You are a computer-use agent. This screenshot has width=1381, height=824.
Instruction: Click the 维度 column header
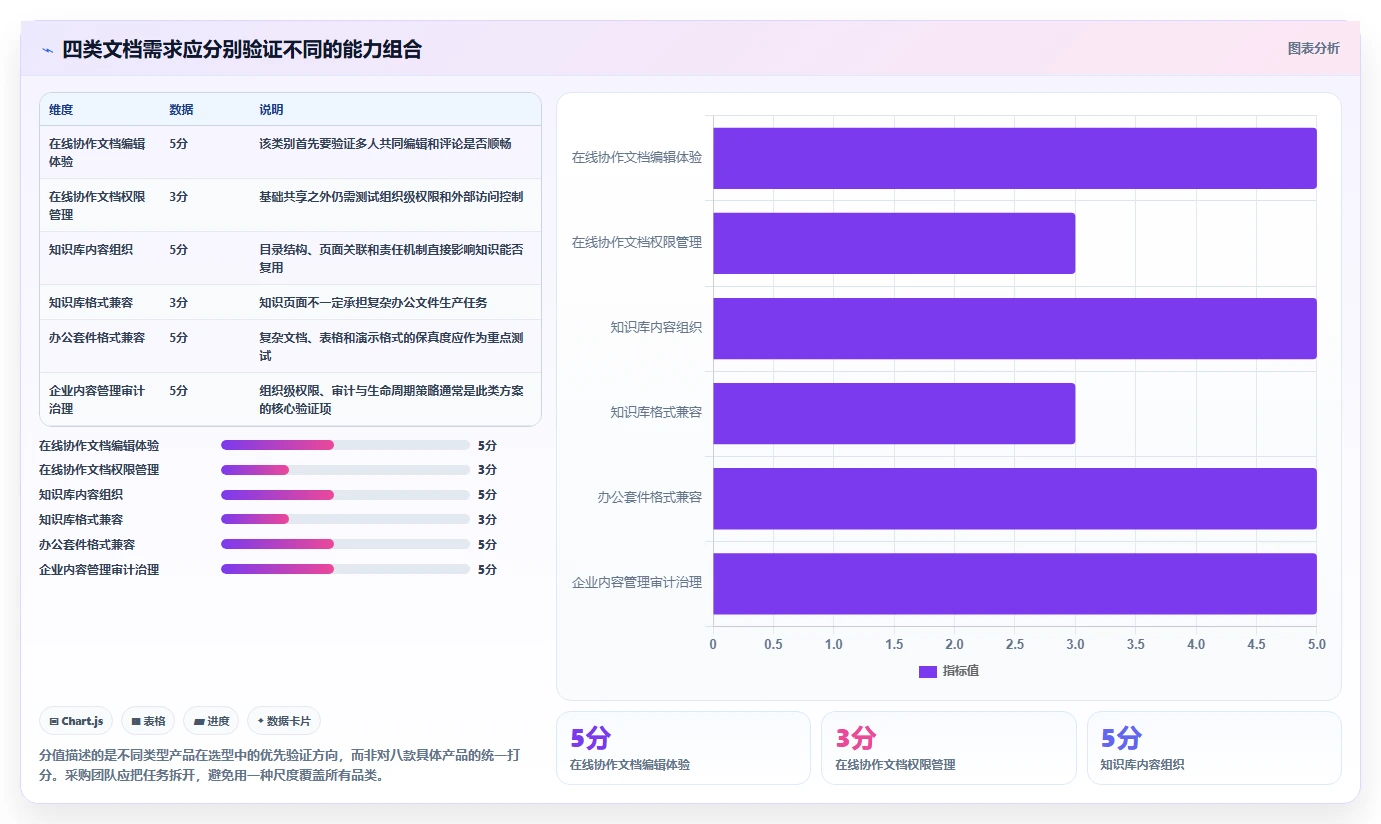click(61, 110)
